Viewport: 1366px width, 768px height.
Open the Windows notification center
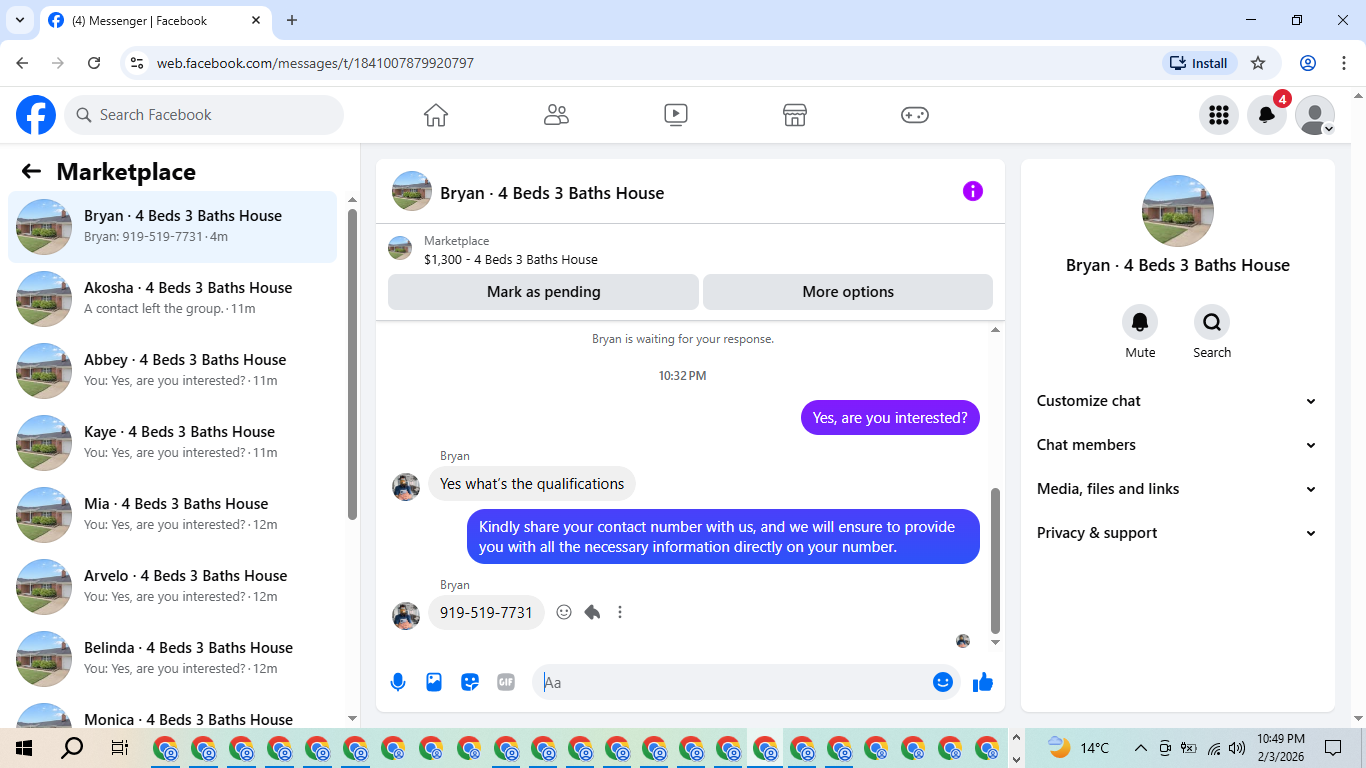click(x=1332, y=748)
